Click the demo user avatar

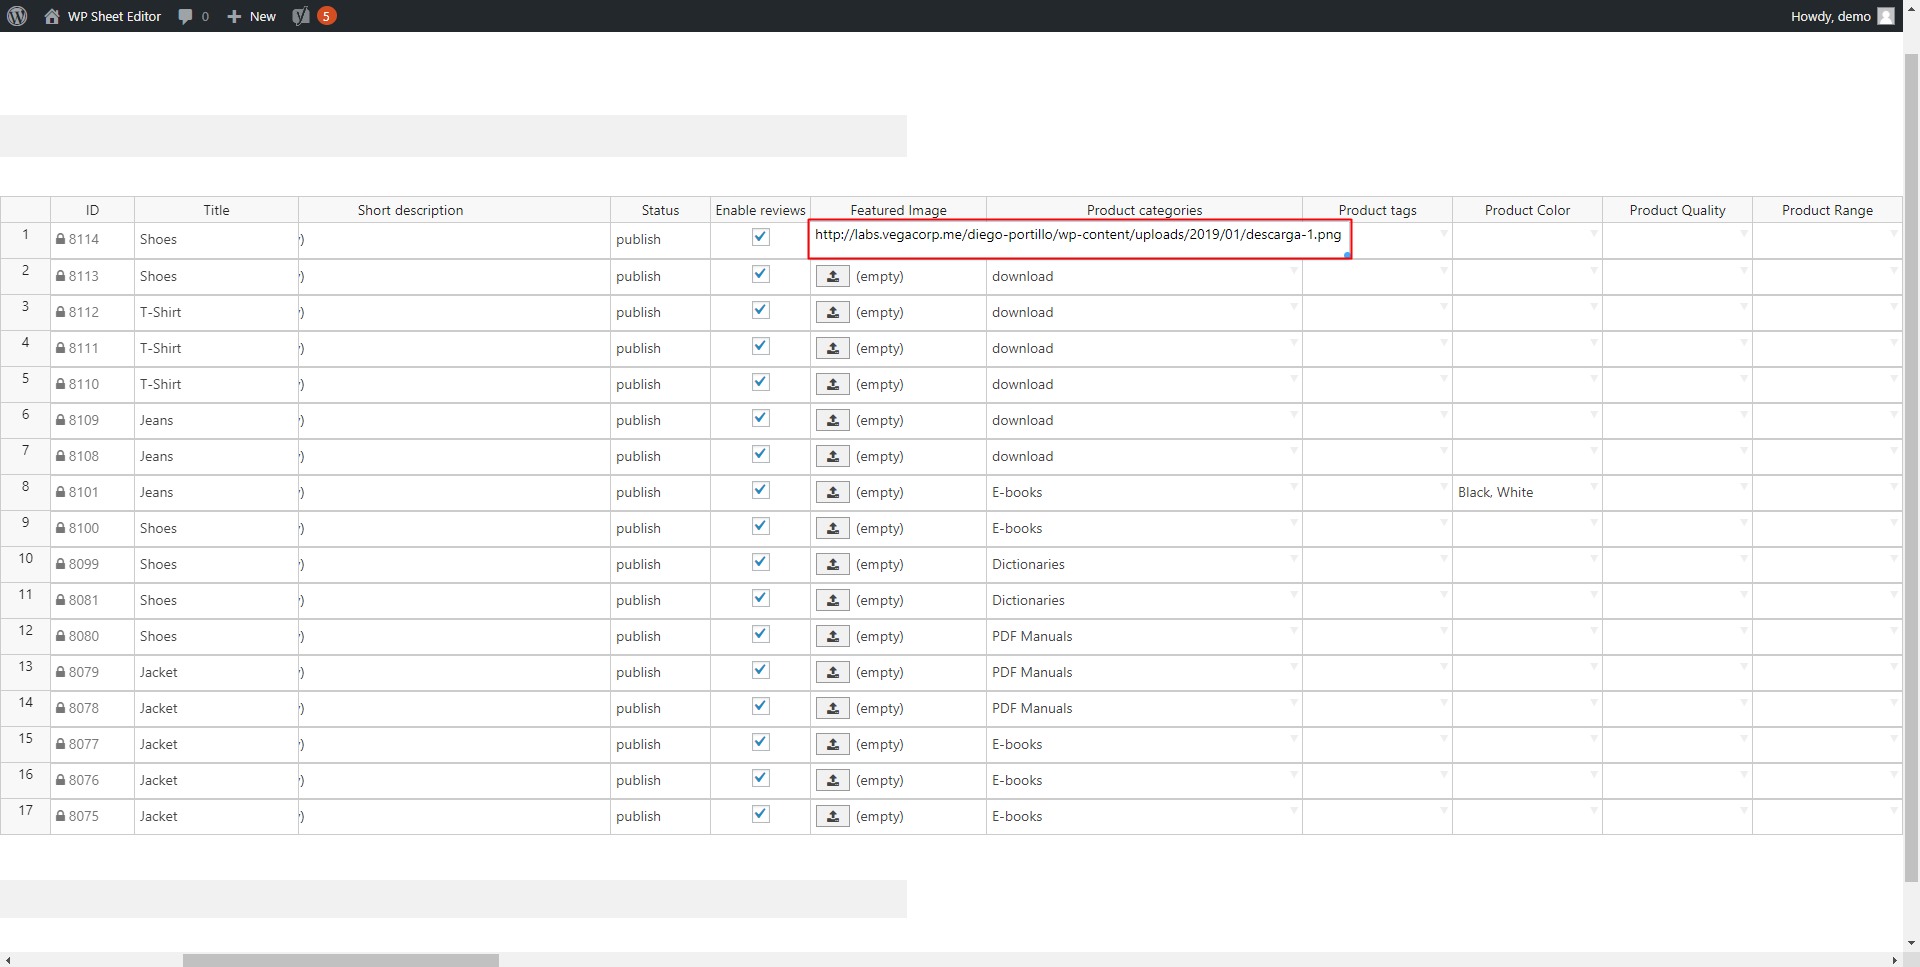1885,16
